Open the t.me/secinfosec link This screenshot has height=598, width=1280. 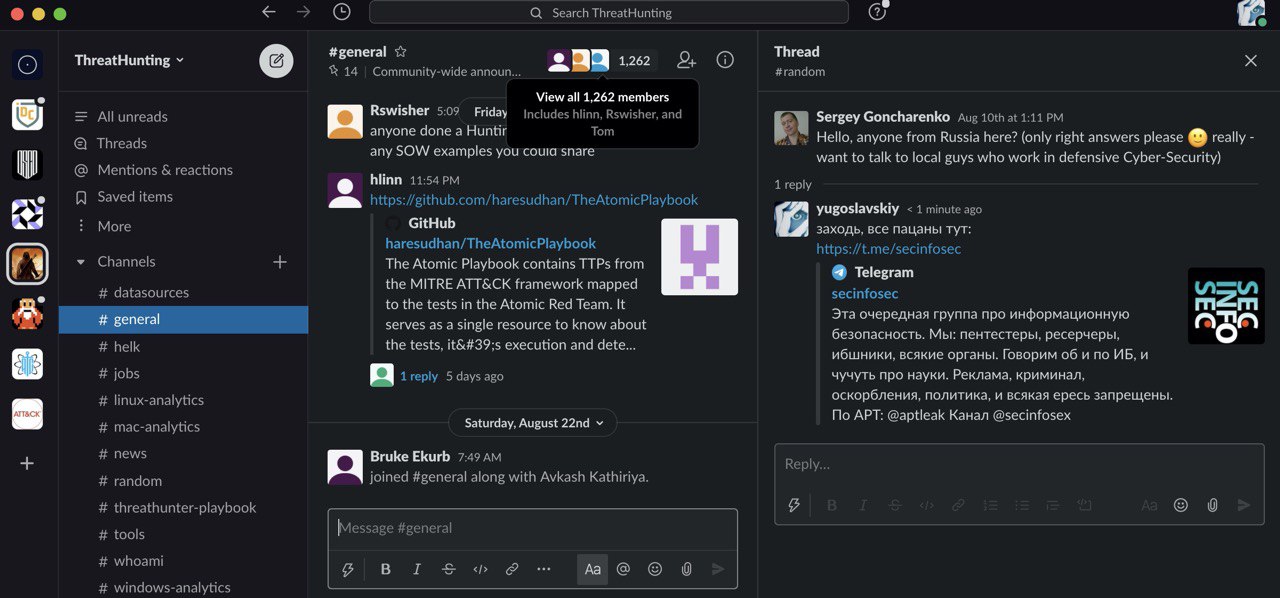888,249
